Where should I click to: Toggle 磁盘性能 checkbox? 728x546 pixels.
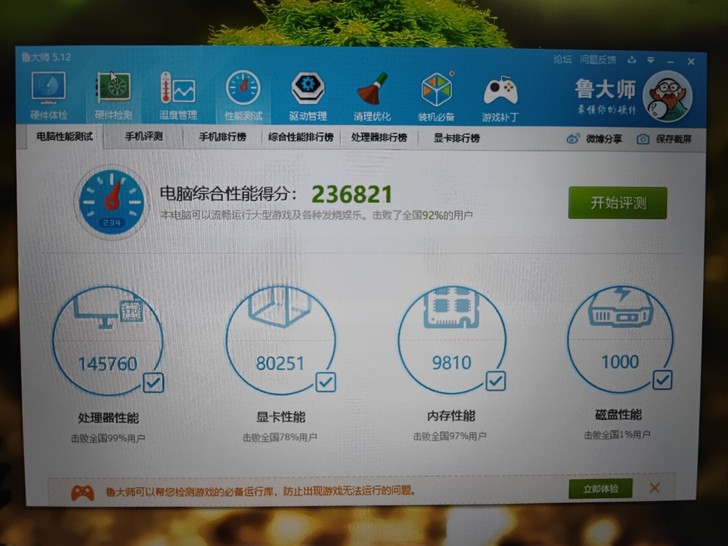[663, 380]
